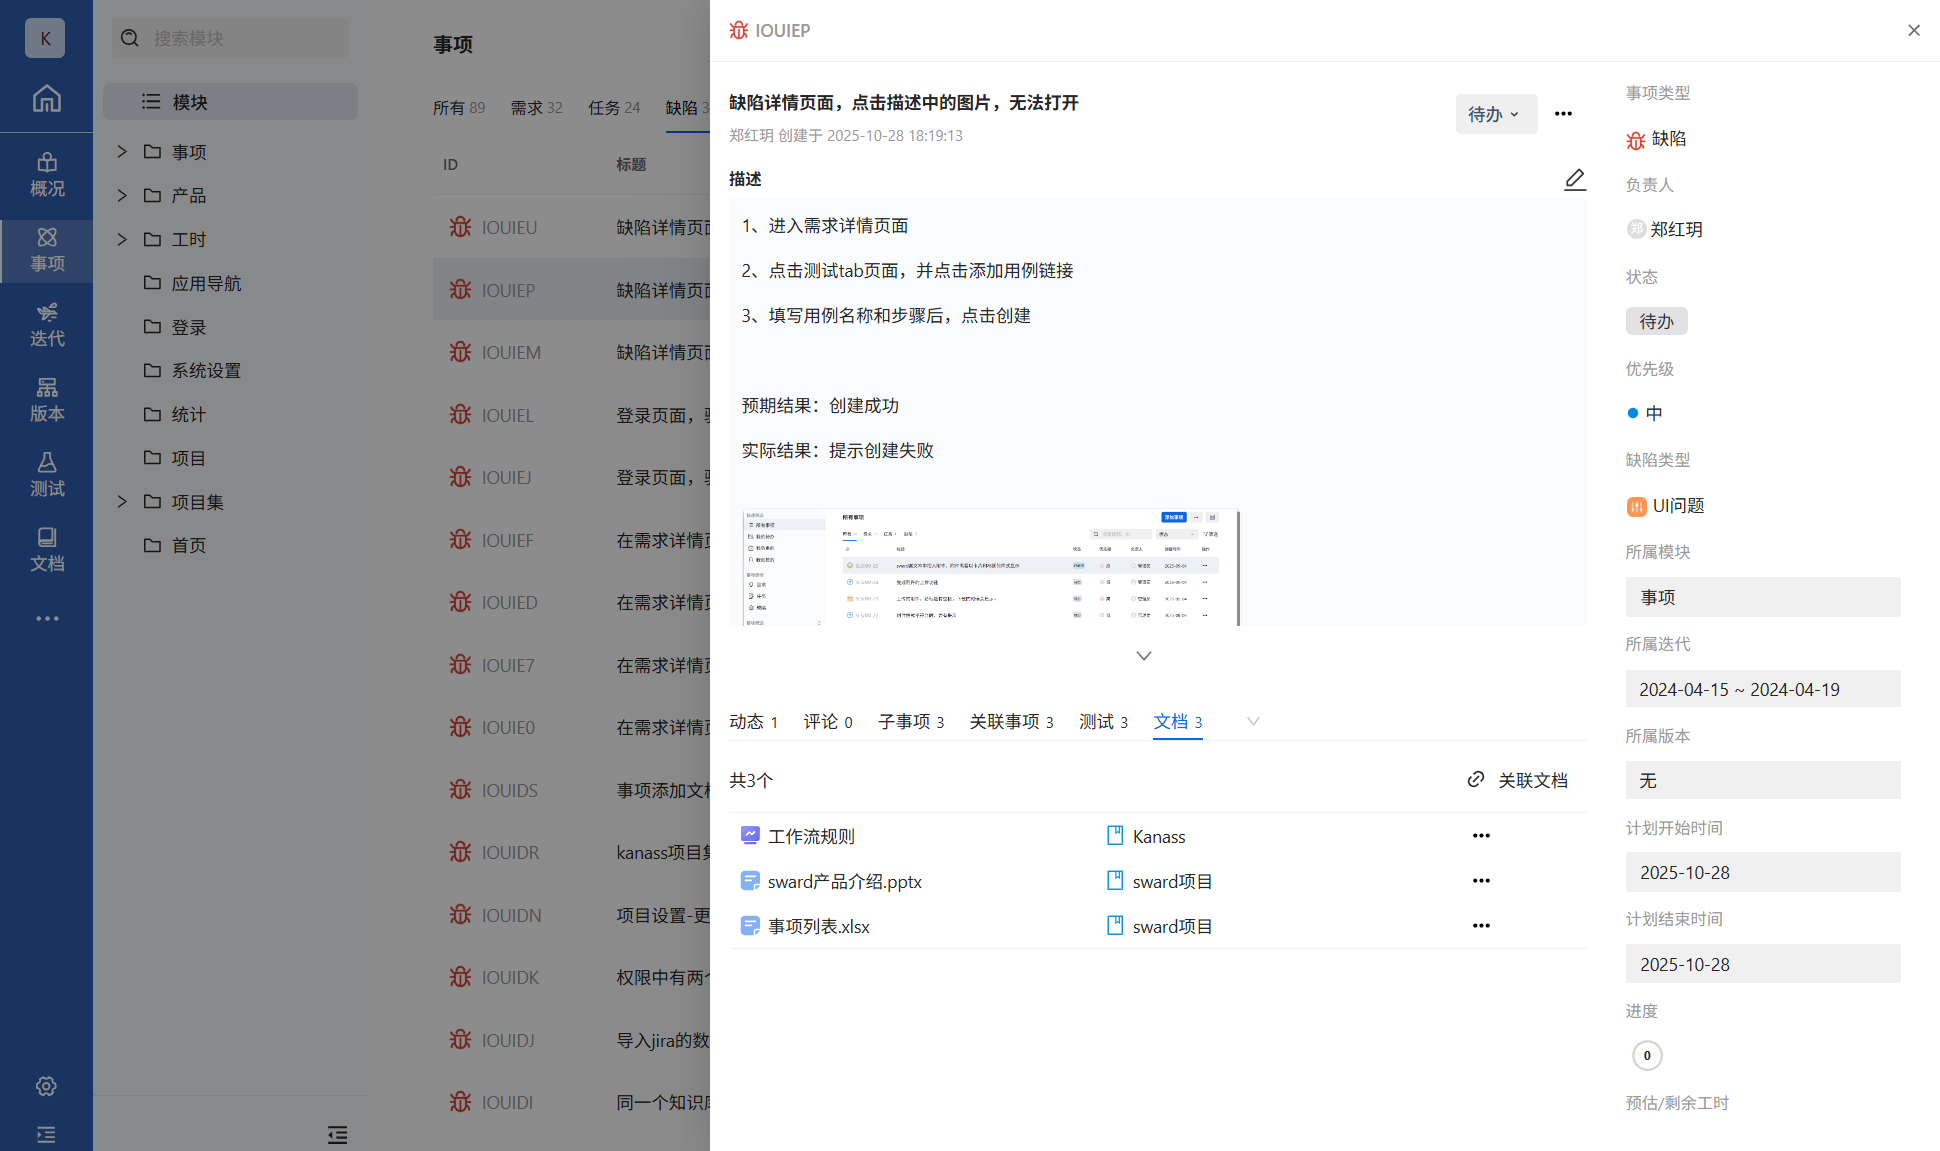
Task: Click the edit description pencil icon
Action: click(1574, 179)
